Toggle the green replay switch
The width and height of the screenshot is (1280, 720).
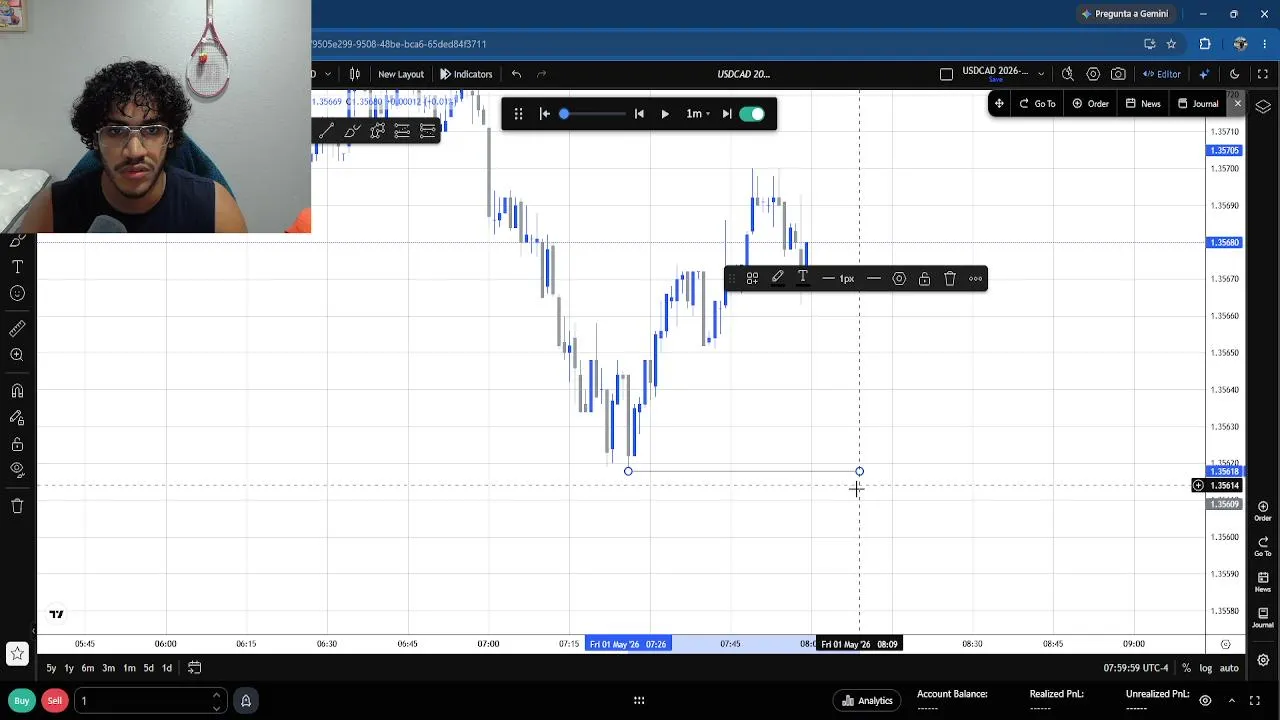(752, 114)
